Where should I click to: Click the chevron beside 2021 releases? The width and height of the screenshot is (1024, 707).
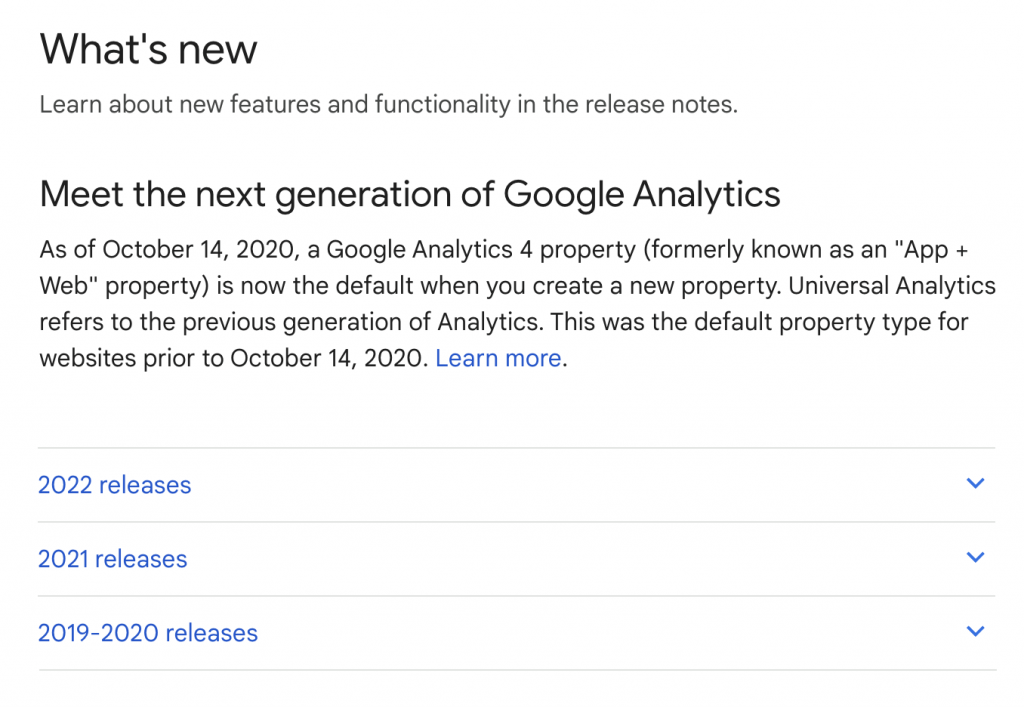(976, 558)
